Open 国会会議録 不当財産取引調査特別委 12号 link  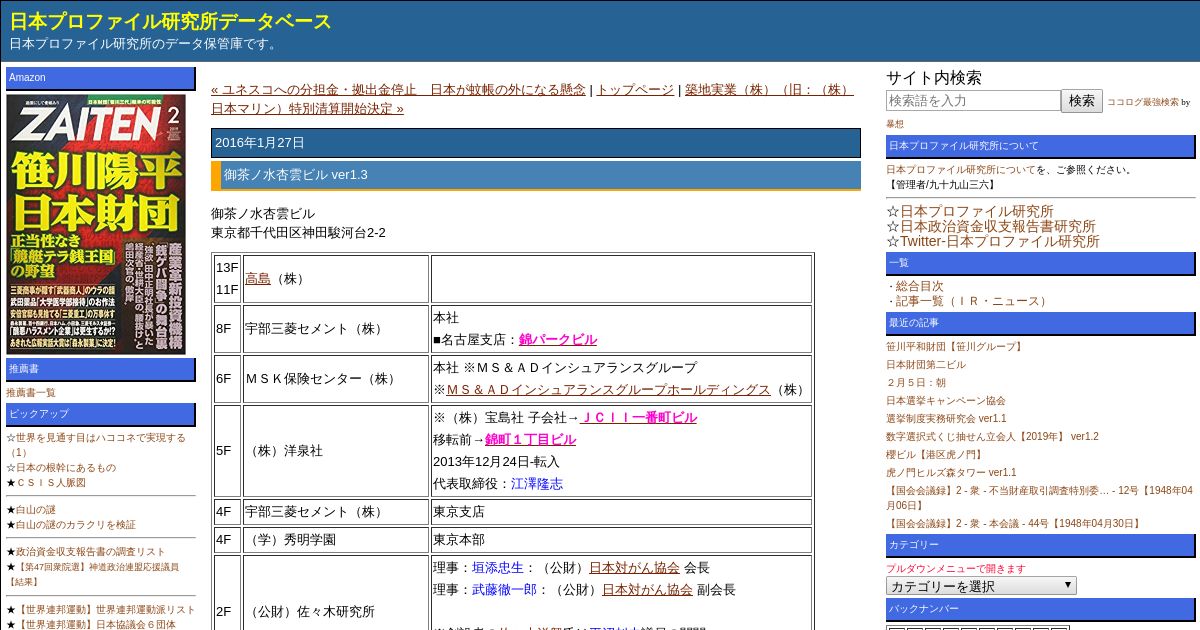[x=1039, y=498]
